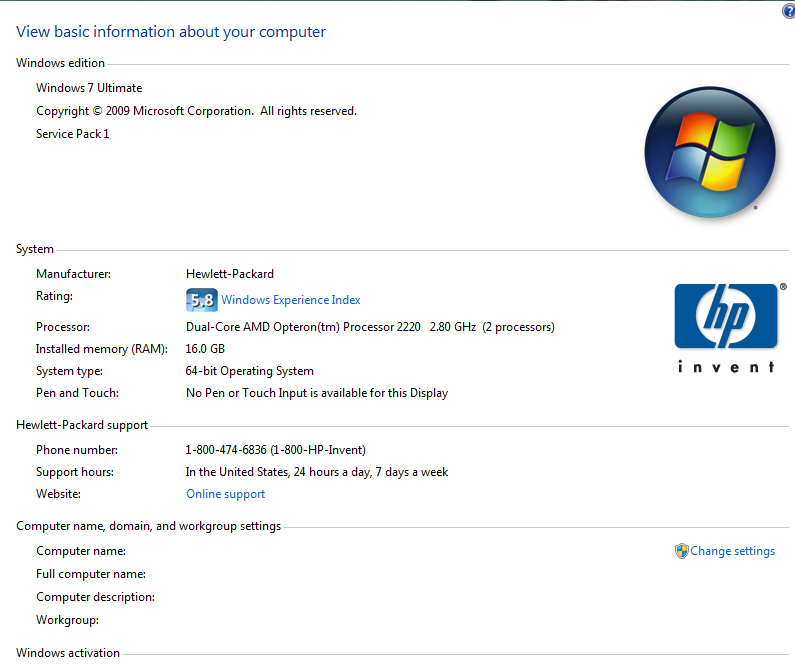Click the 64-bit Operating System value
Viewport: 795px width, 666px height.
coord(249,371)
